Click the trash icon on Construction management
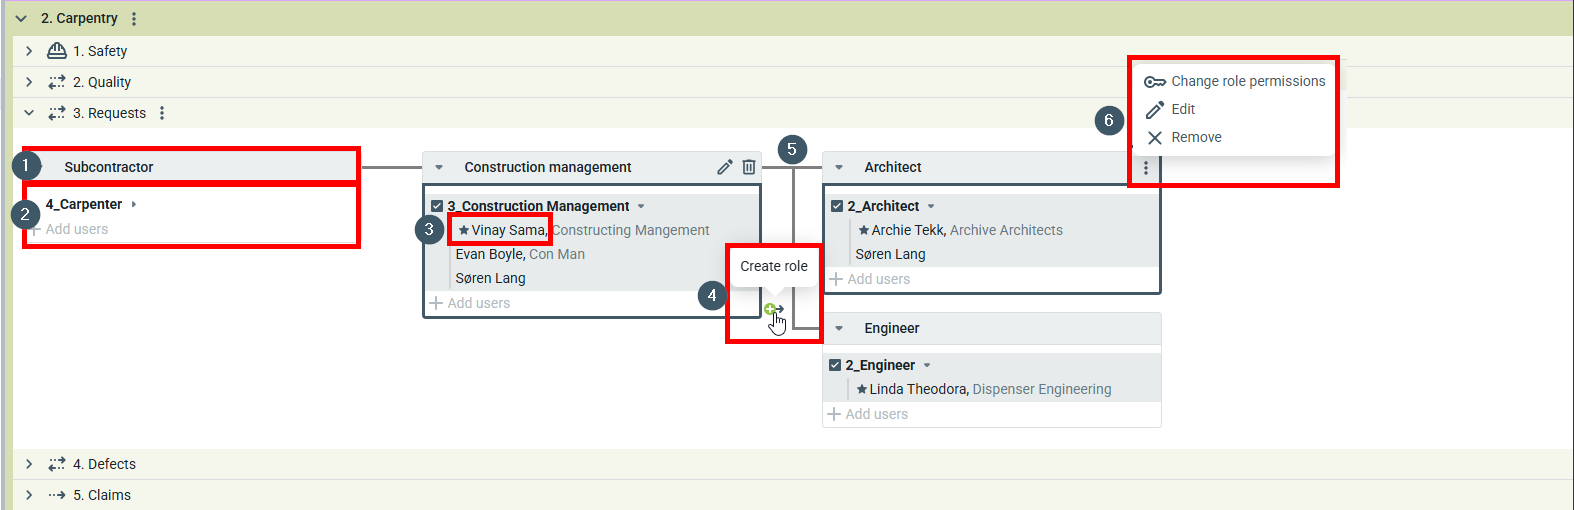The width and height of the screenshot is (1574, 510). pos(749,167)
